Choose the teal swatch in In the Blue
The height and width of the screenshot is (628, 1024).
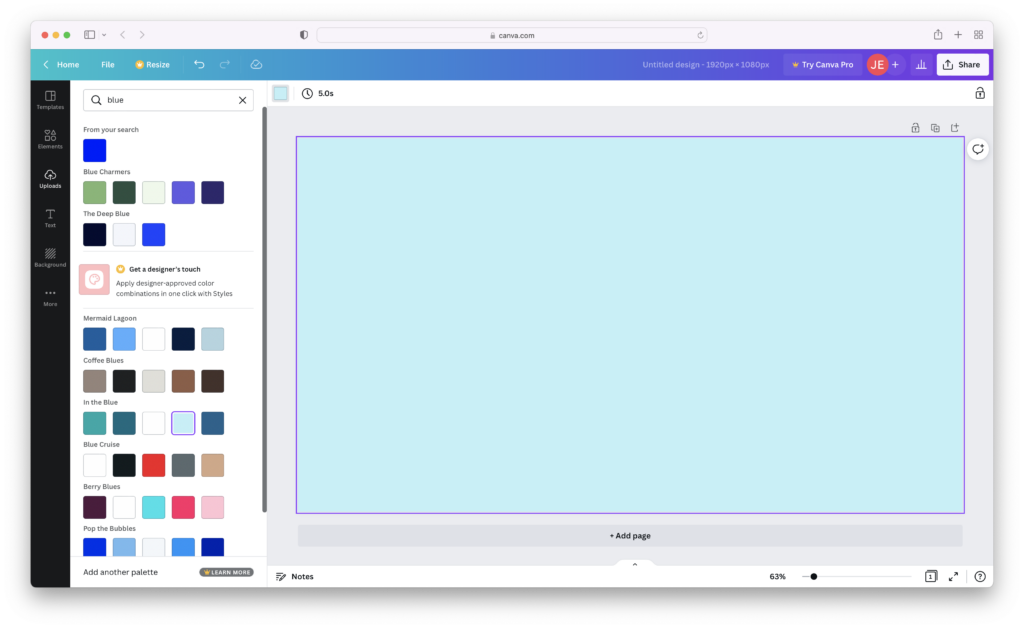[95, 424]
